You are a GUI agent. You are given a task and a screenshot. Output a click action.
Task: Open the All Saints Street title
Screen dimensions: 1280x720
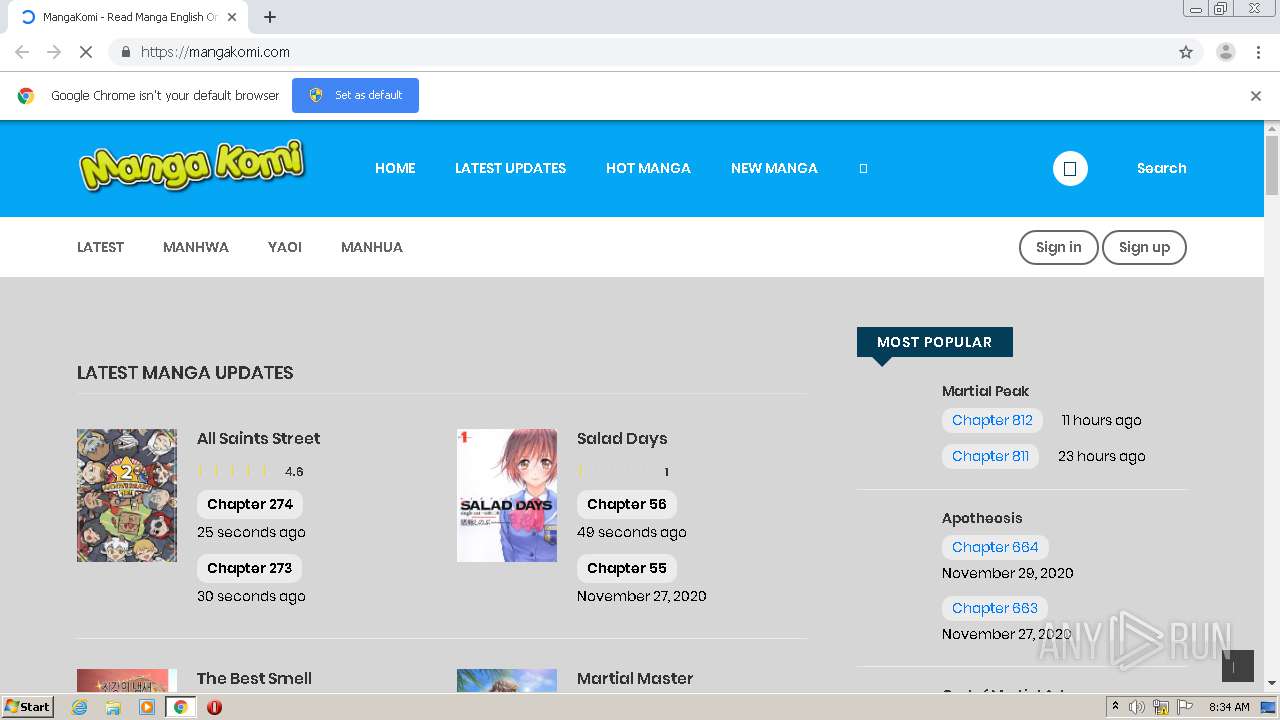[x=258, y=438]
